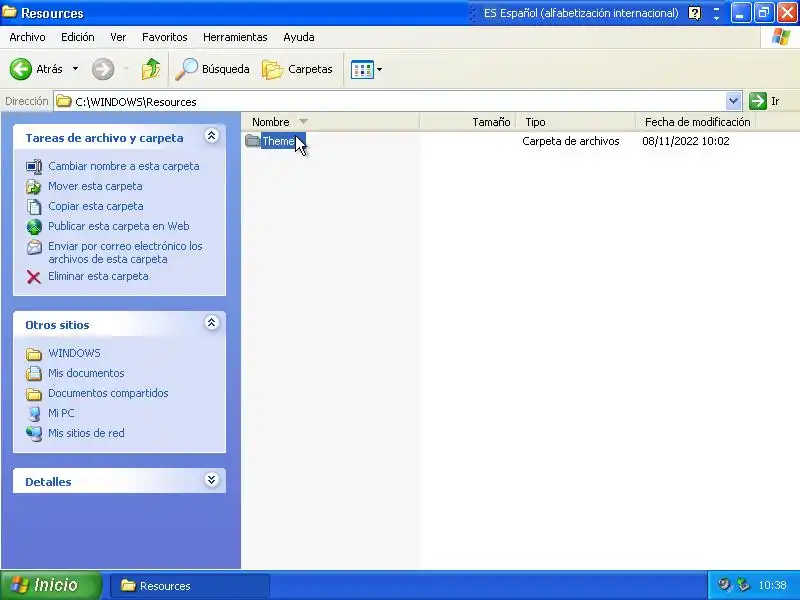Sort by the Nombre column header
Image resolution: width=800 pixels, height=600 pixels.
(x=330, y=122)
